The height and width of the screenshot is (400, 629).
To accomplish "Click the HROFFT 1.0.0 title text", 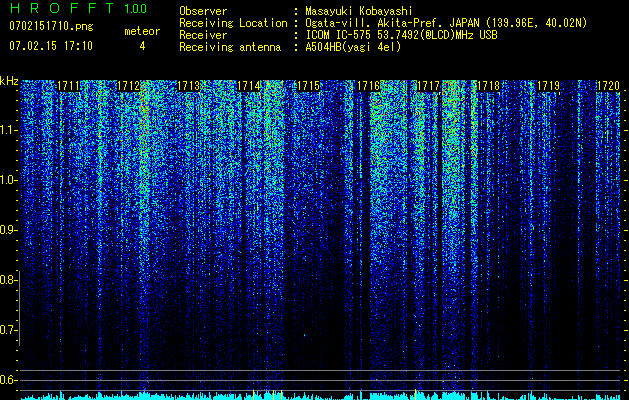I will [x=78, y=8].
